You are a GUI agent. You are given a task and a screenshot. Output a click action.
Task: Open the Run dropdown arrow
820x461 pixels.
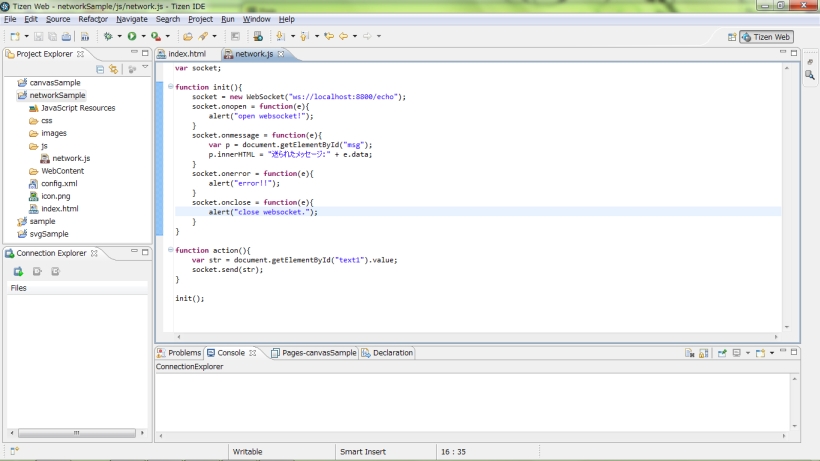[143, 37]
